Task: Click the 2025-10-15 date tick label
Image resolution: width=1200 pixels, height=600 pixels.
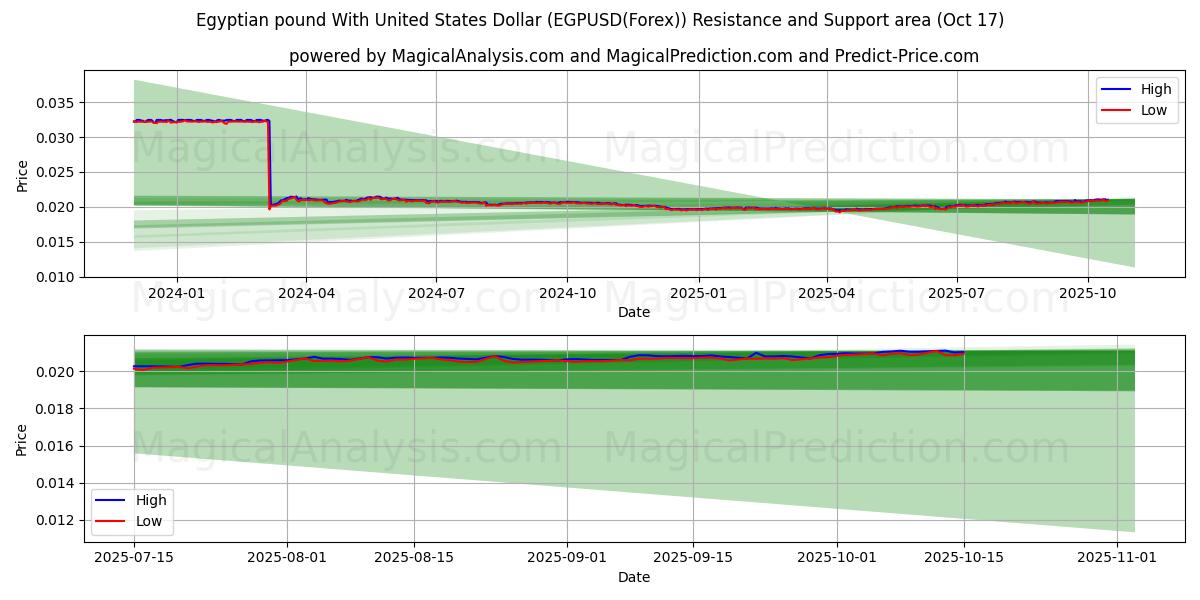Action: point(964,558)
